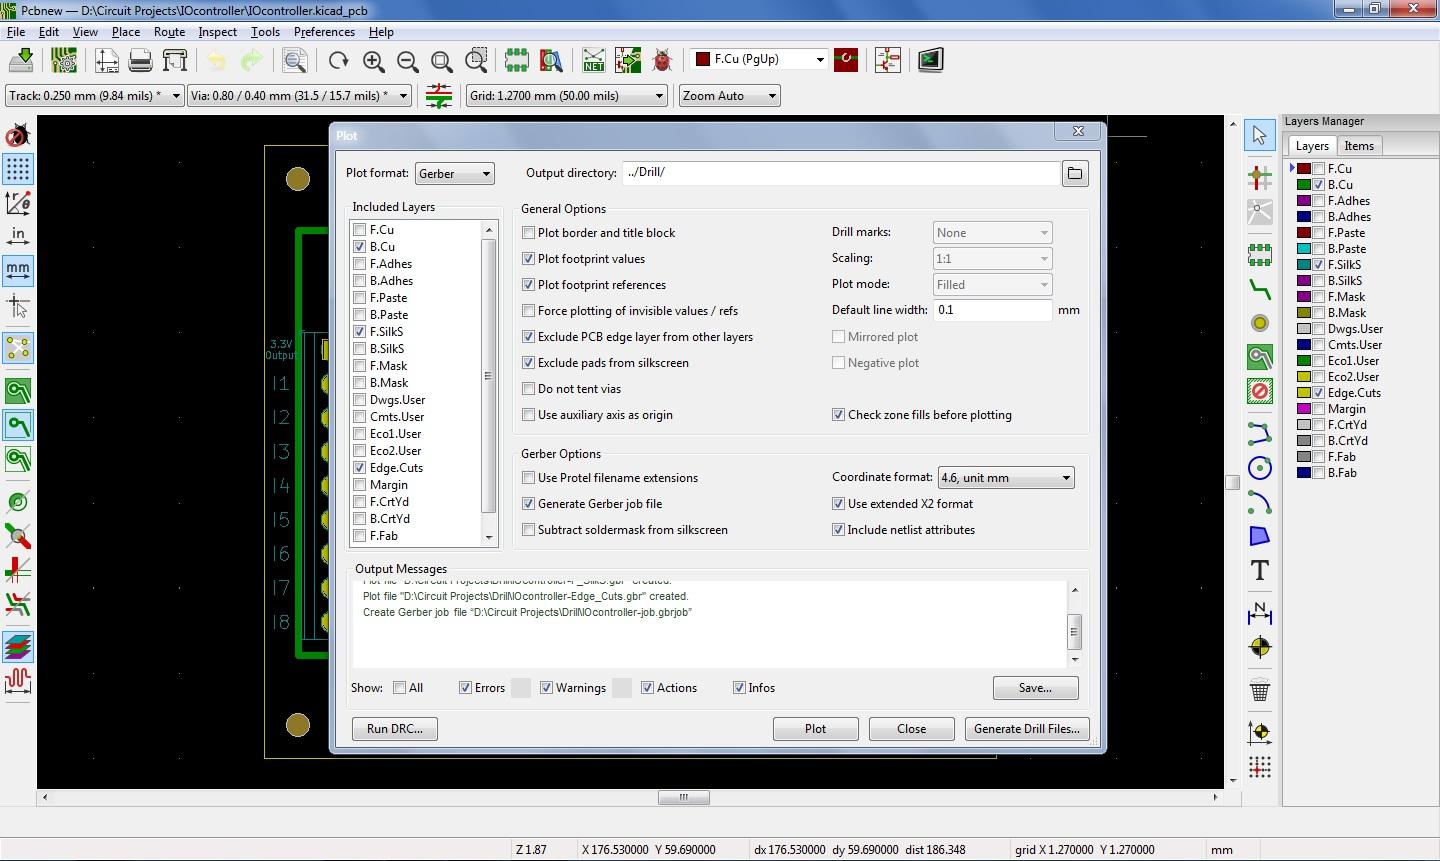The image size is (1440, 861).
Task: Toggle Use auxiliary axis as origin
Action: pos(529,415)
